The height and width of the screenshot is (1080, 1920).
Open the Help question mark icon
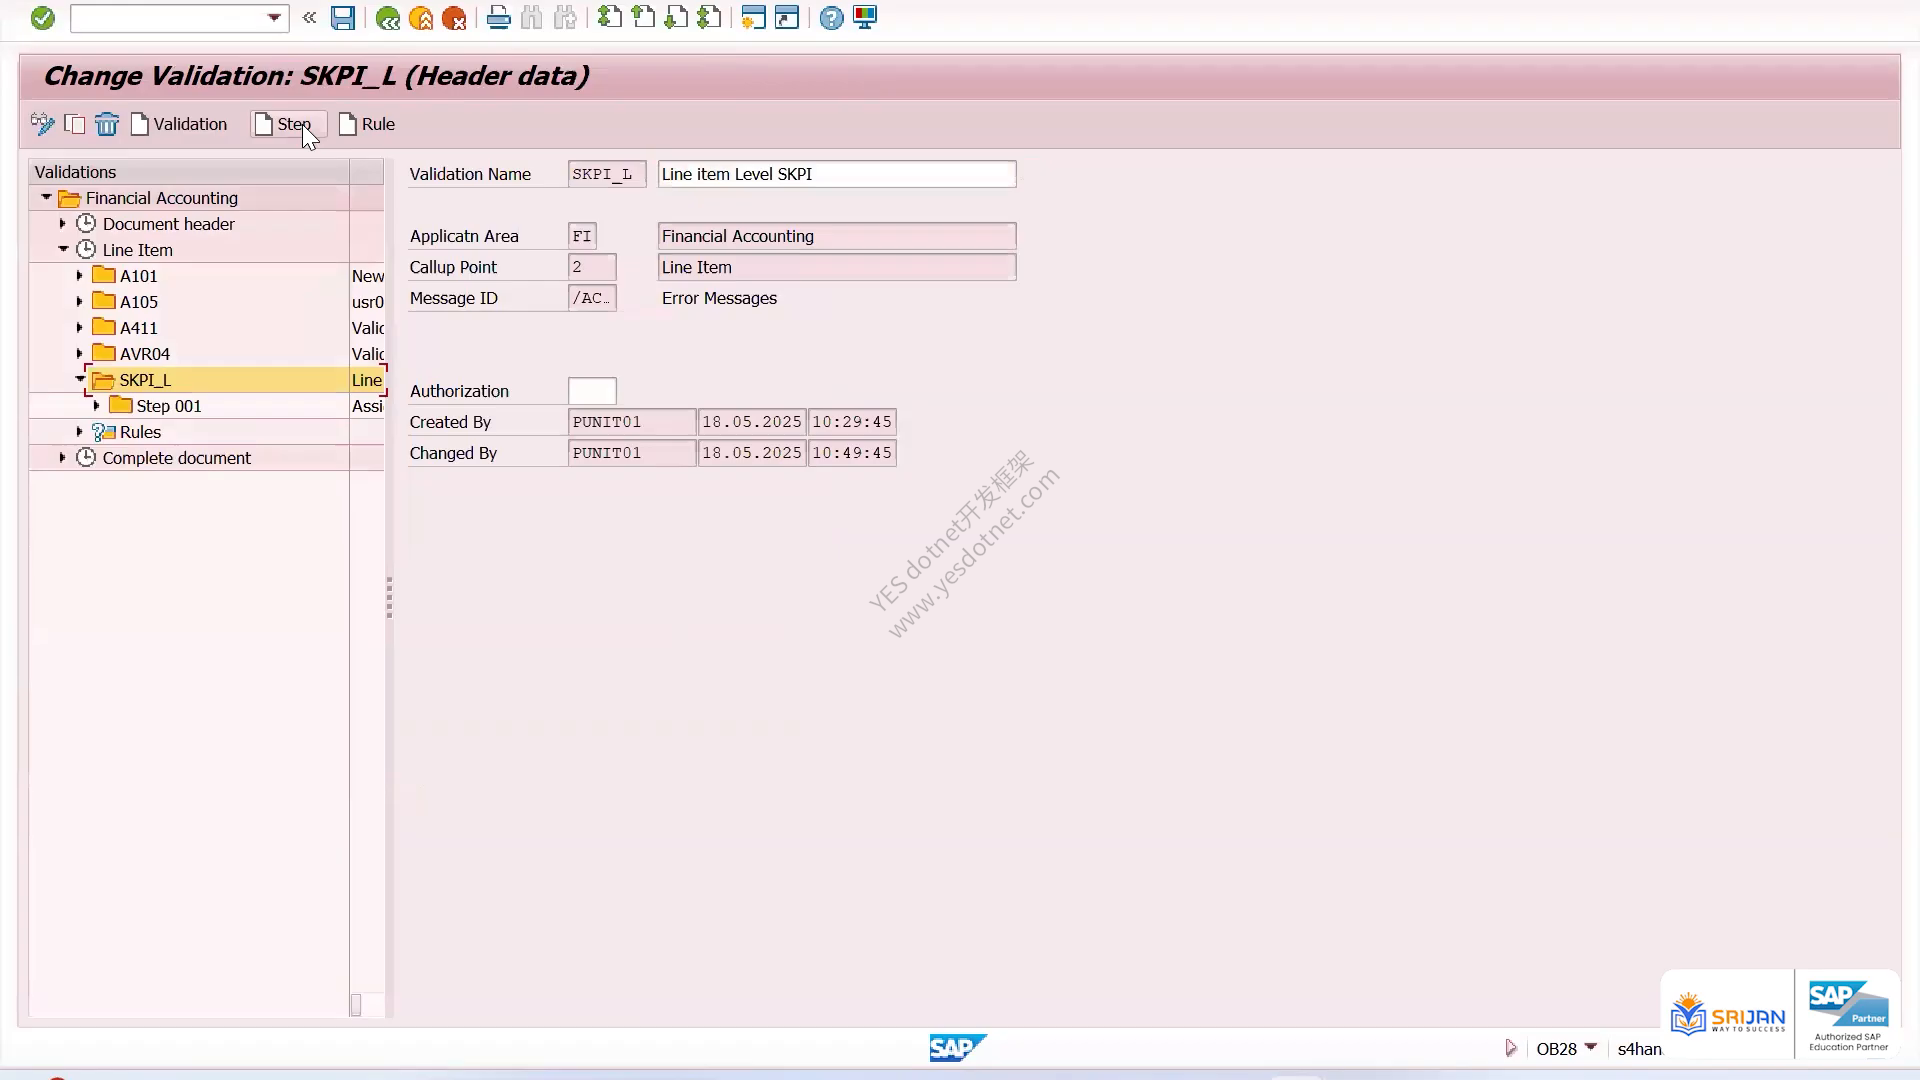[831, 18]
